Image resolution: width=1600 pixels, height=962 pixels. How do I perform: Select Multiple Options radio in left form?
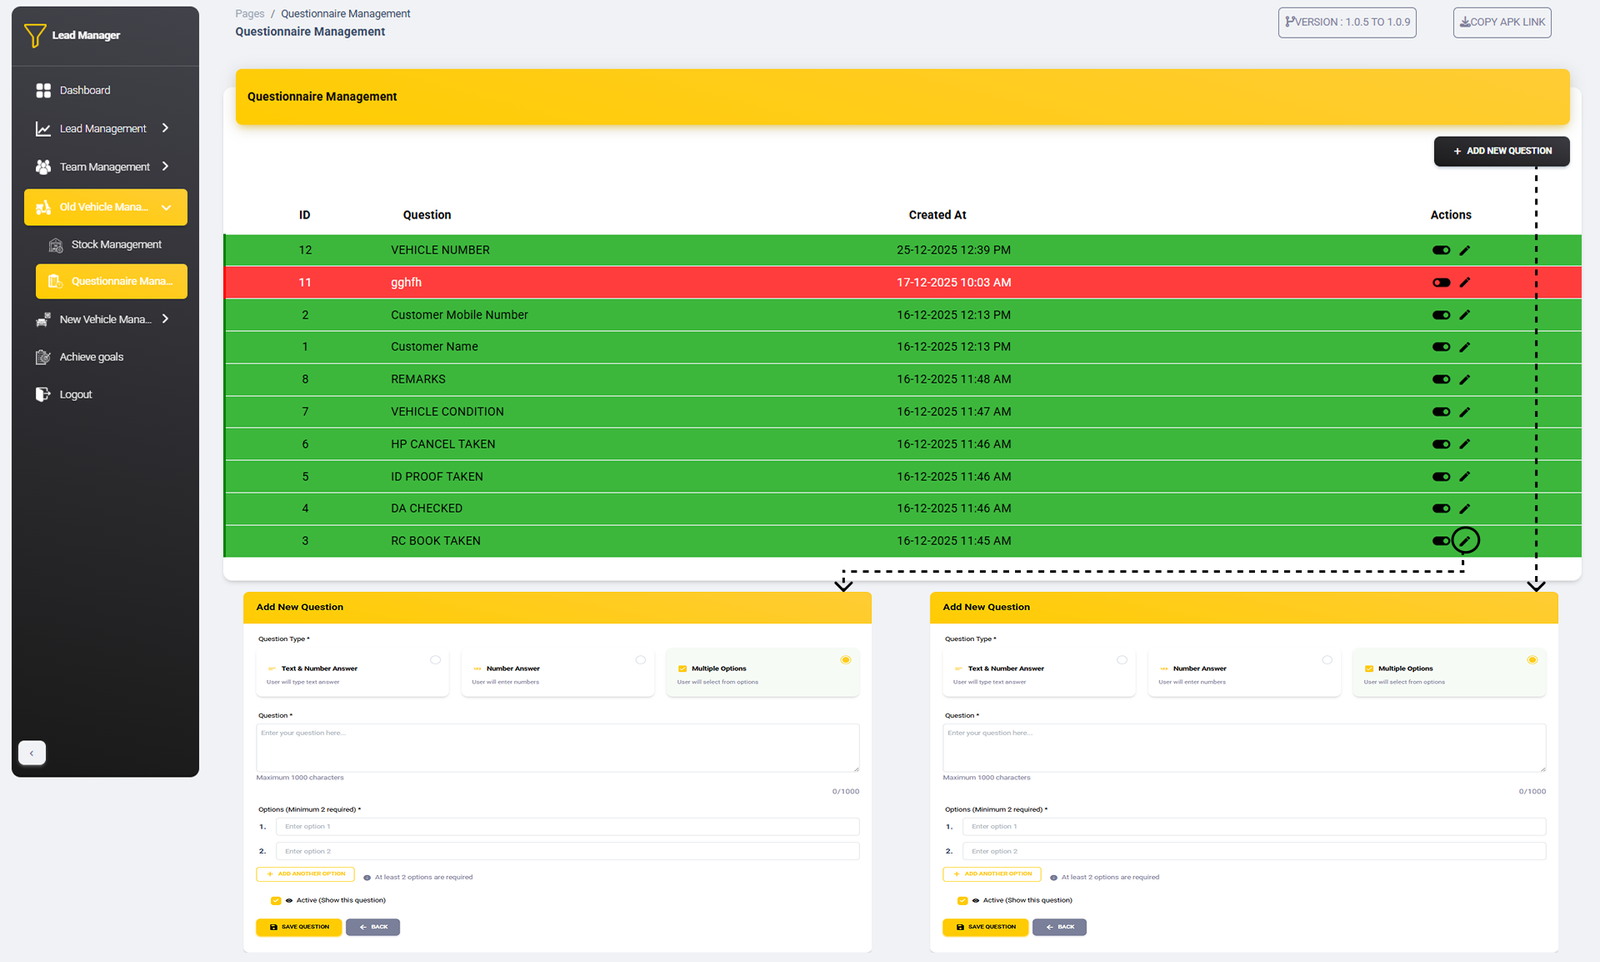[x=845, y=660]
